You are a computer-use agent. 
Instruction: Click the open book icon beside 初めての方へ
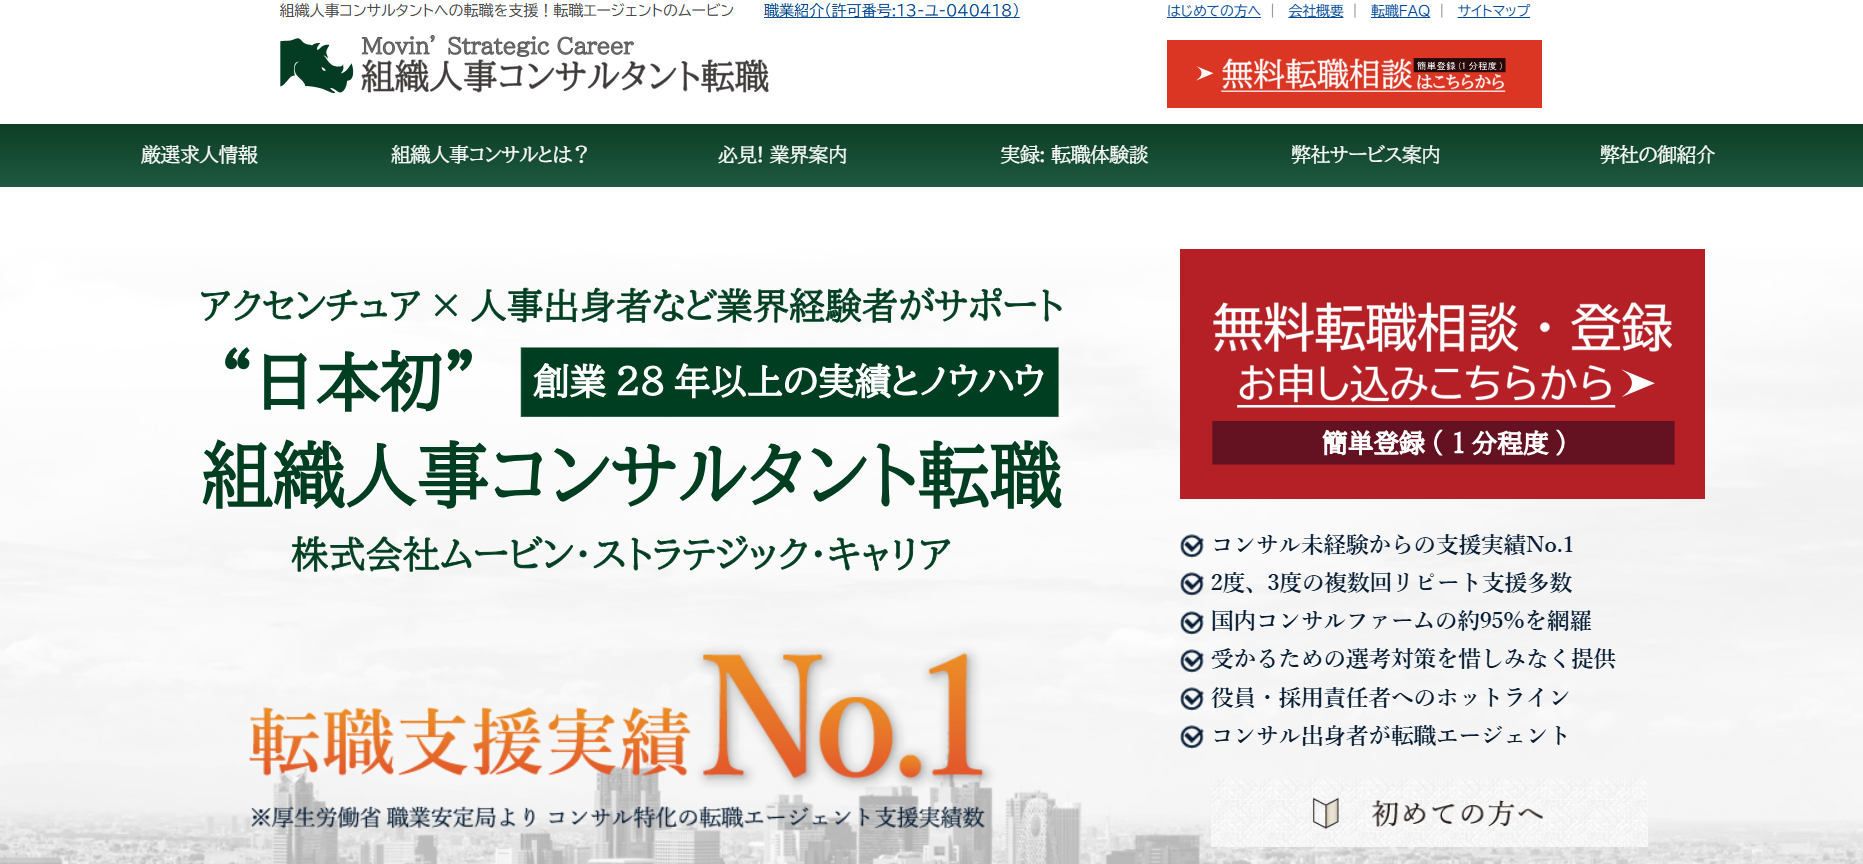coord(1326,814)
